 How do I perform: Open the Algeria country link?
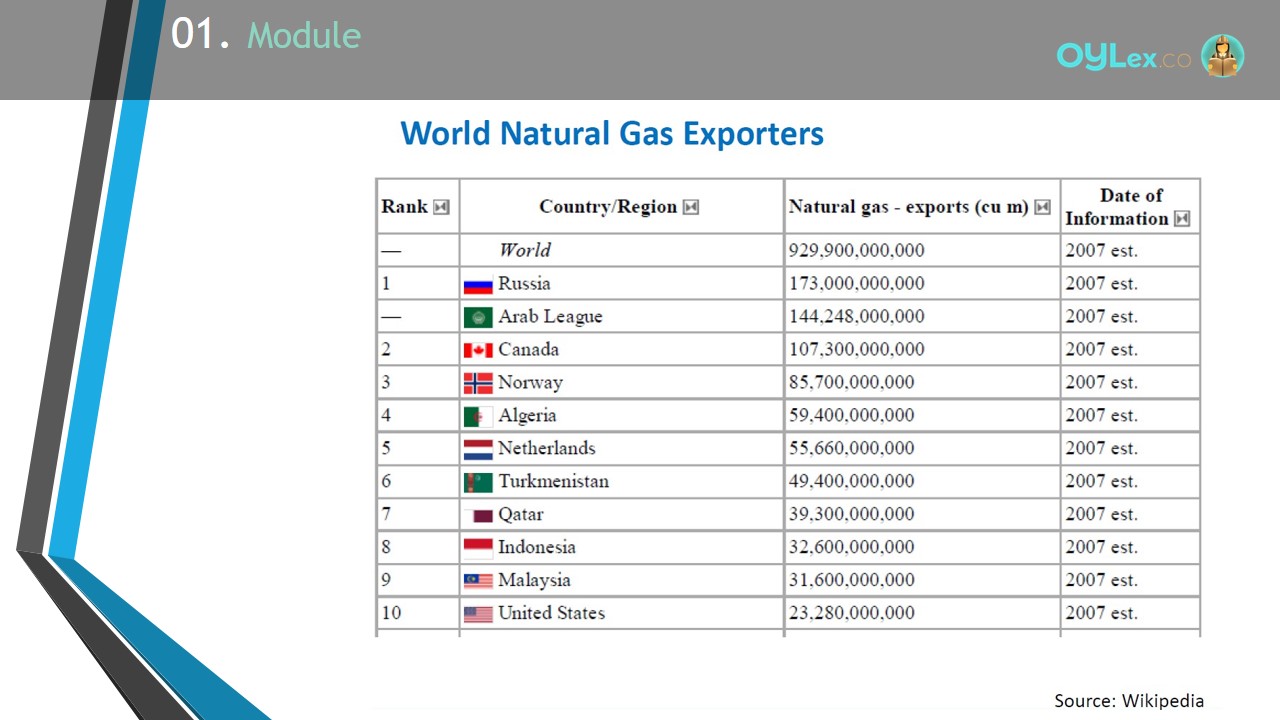pos(527,416)
